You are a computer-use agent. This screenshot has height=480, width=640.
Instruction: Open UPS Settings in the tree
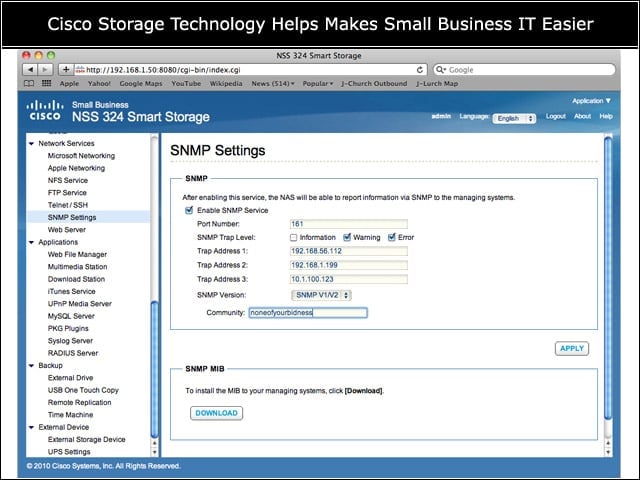[x=69, y=452]
